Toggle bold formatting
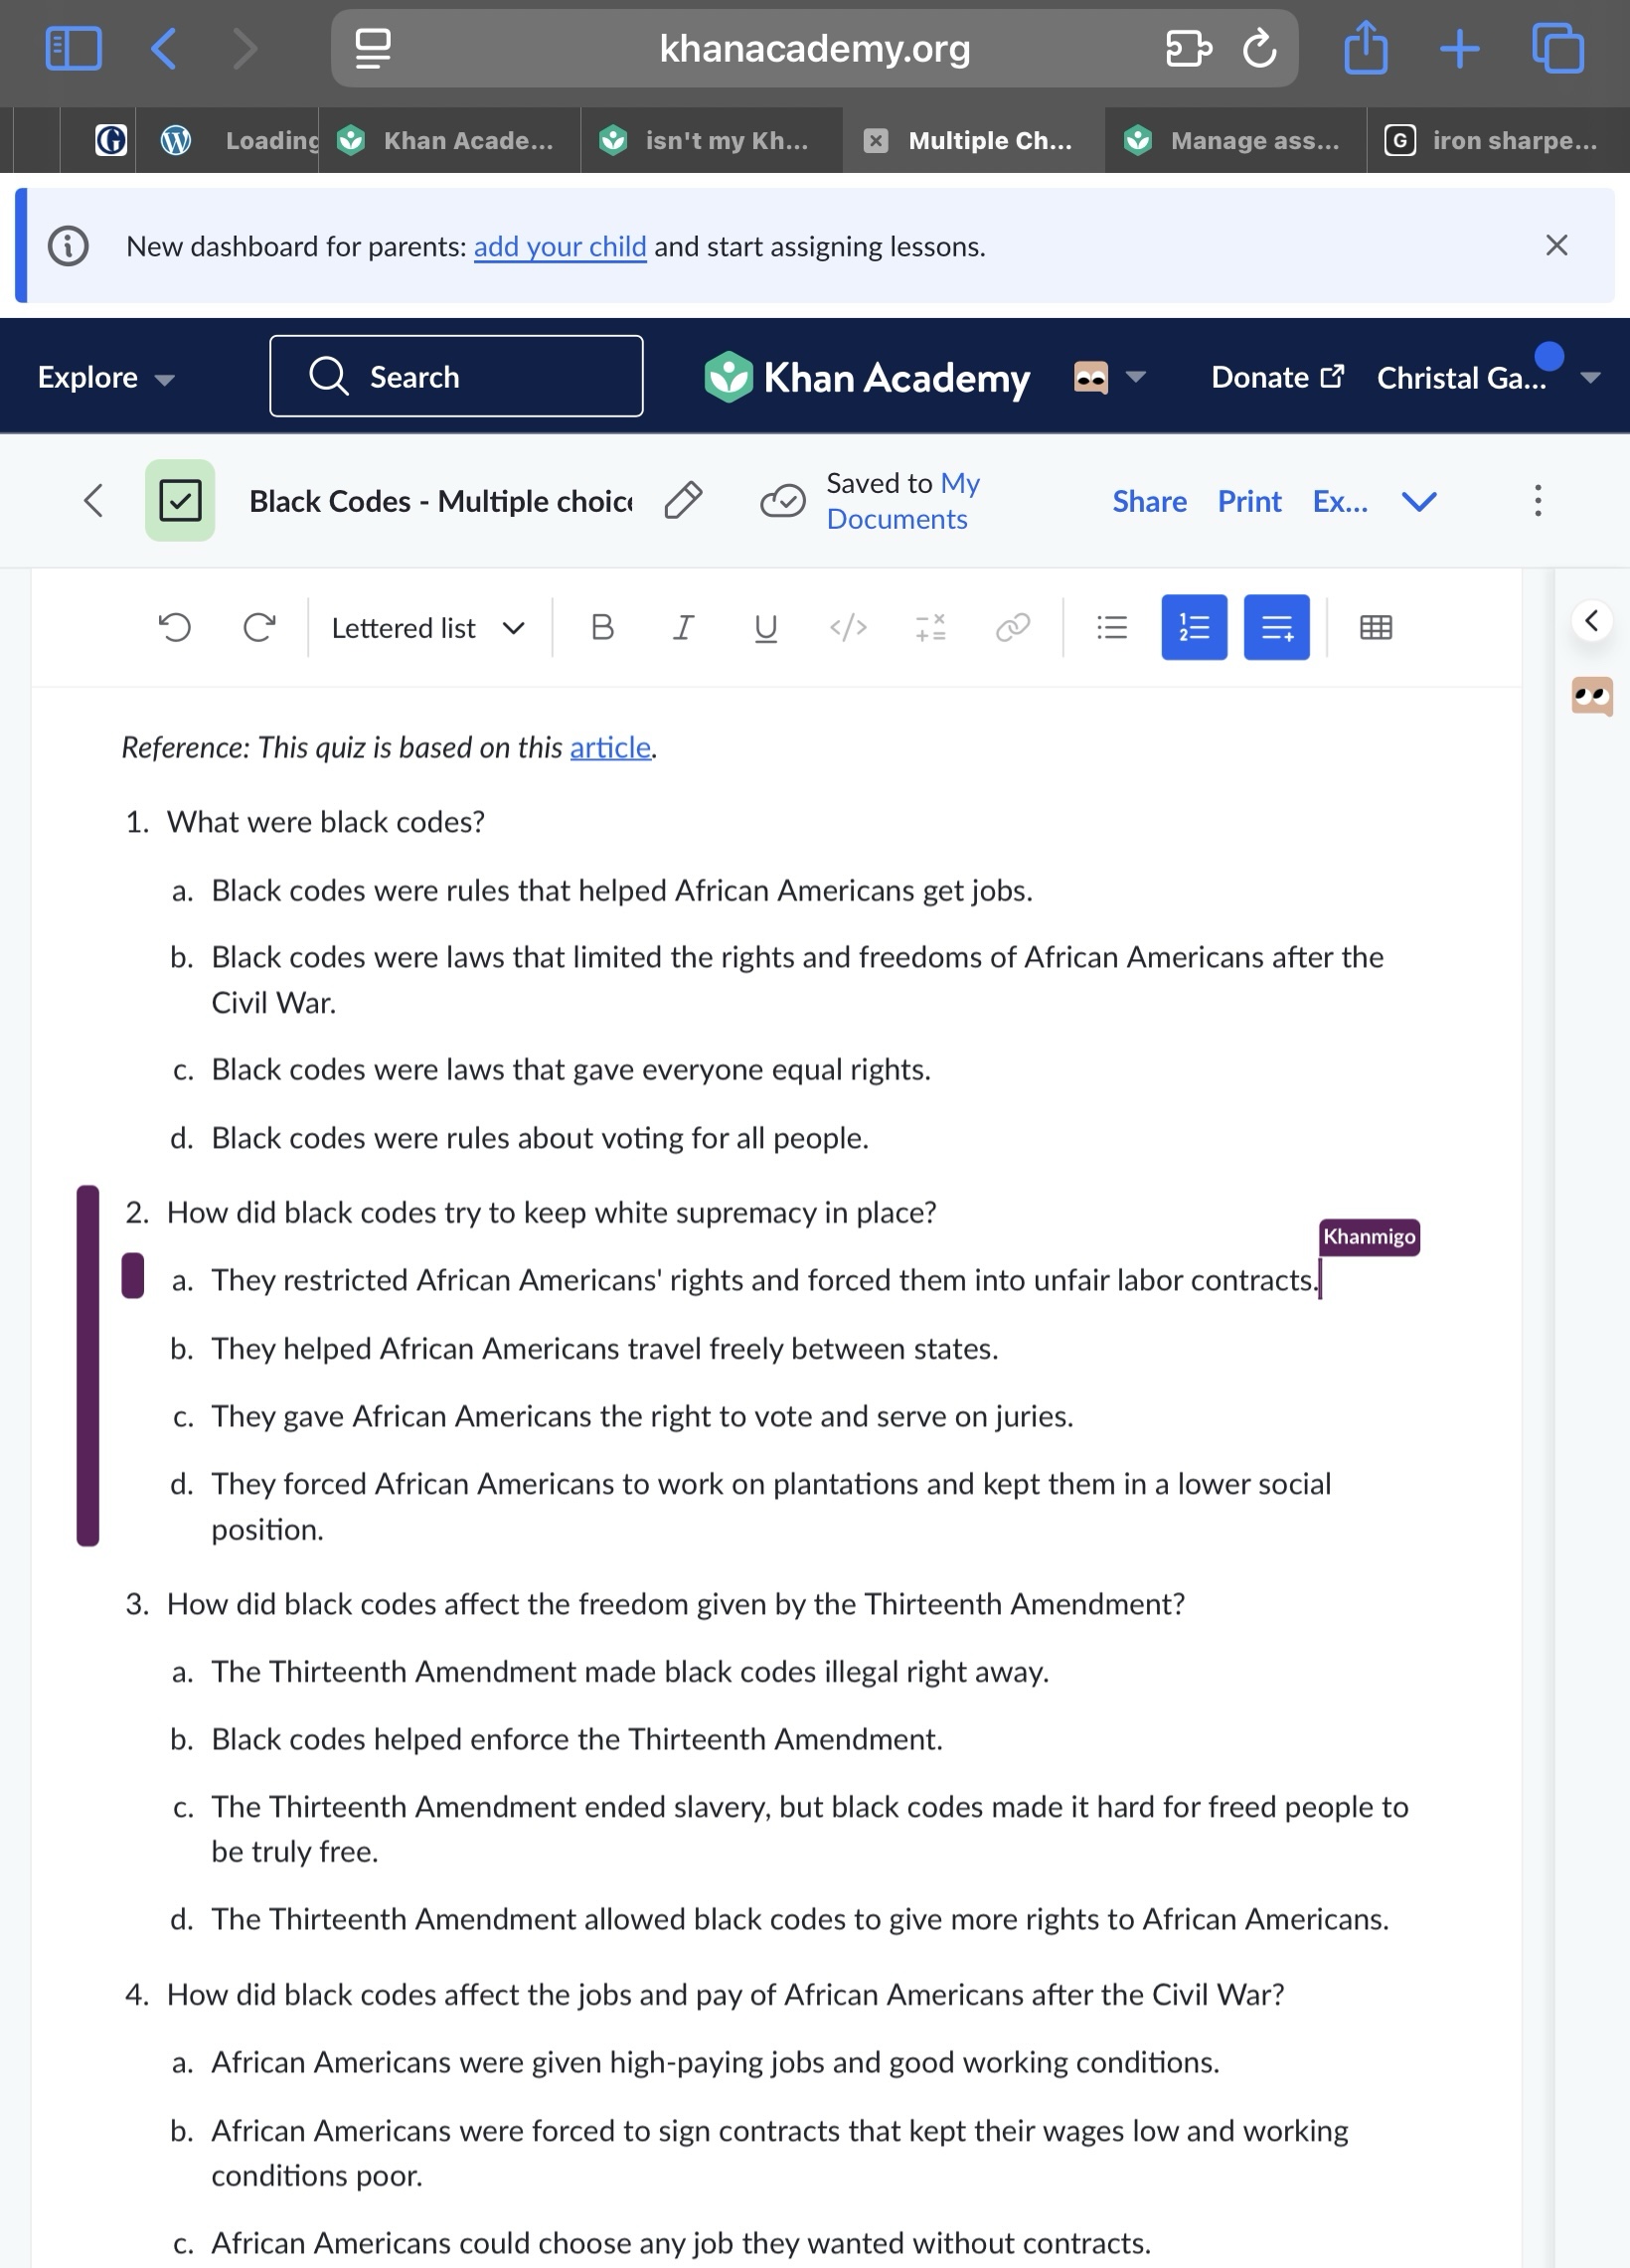This screenshot has width=1630, height=2268. tap(602, 627)
